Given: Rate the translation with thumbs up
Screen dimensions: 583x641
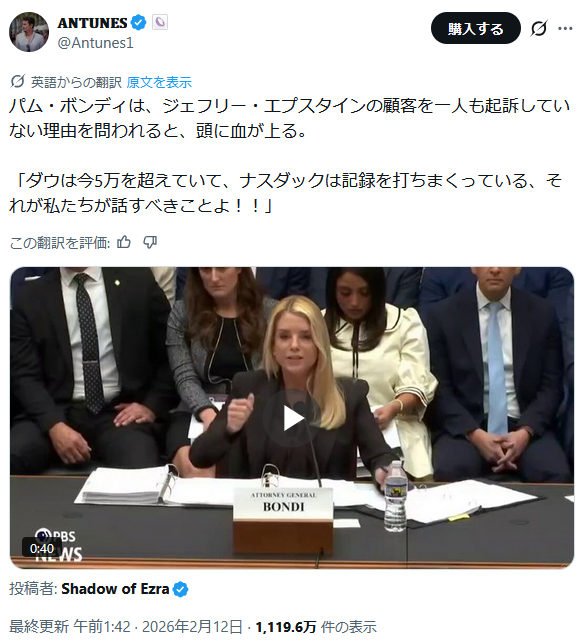Looking at the screenshot, I should (x=124, y=242).
